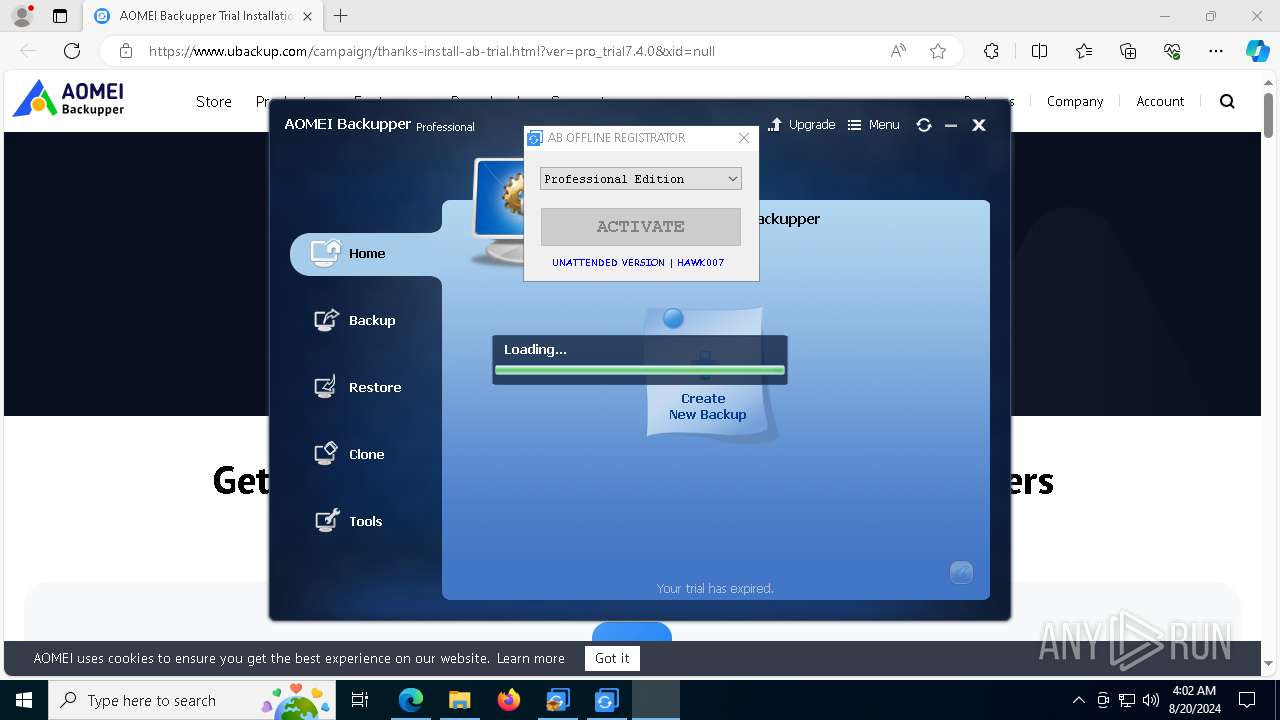Open browser extensions

click(x=991, y=51)
